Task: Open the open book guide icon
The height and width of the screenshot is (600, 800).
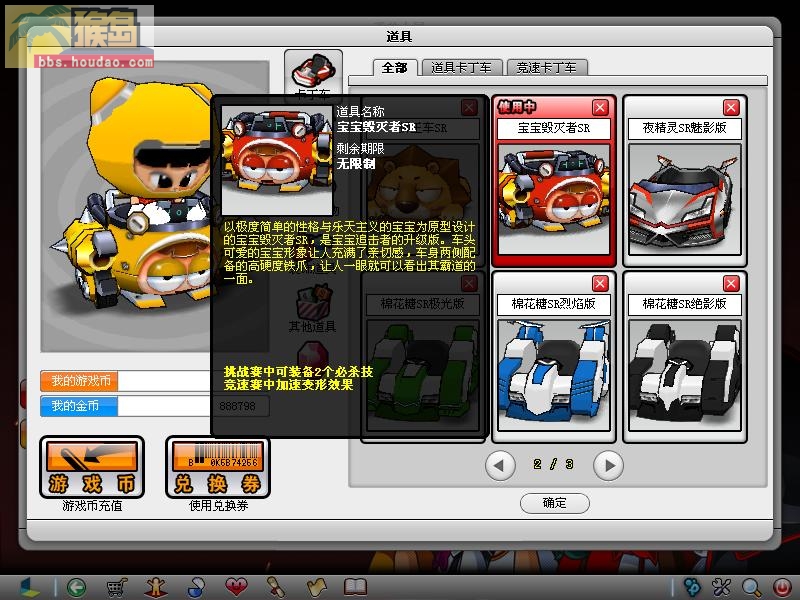Action: tap(356, 587)
